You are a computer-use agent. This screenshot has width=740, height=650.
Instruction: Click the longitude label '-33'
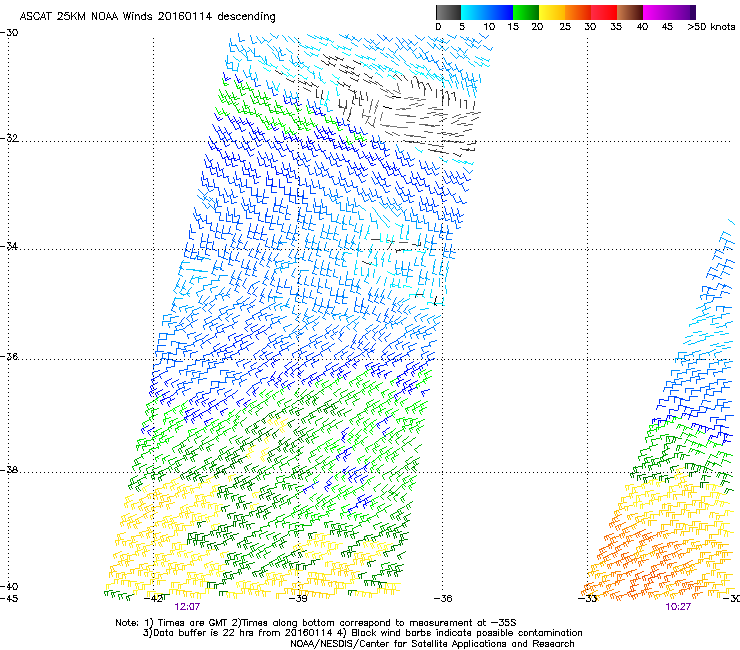coord(588,599)
